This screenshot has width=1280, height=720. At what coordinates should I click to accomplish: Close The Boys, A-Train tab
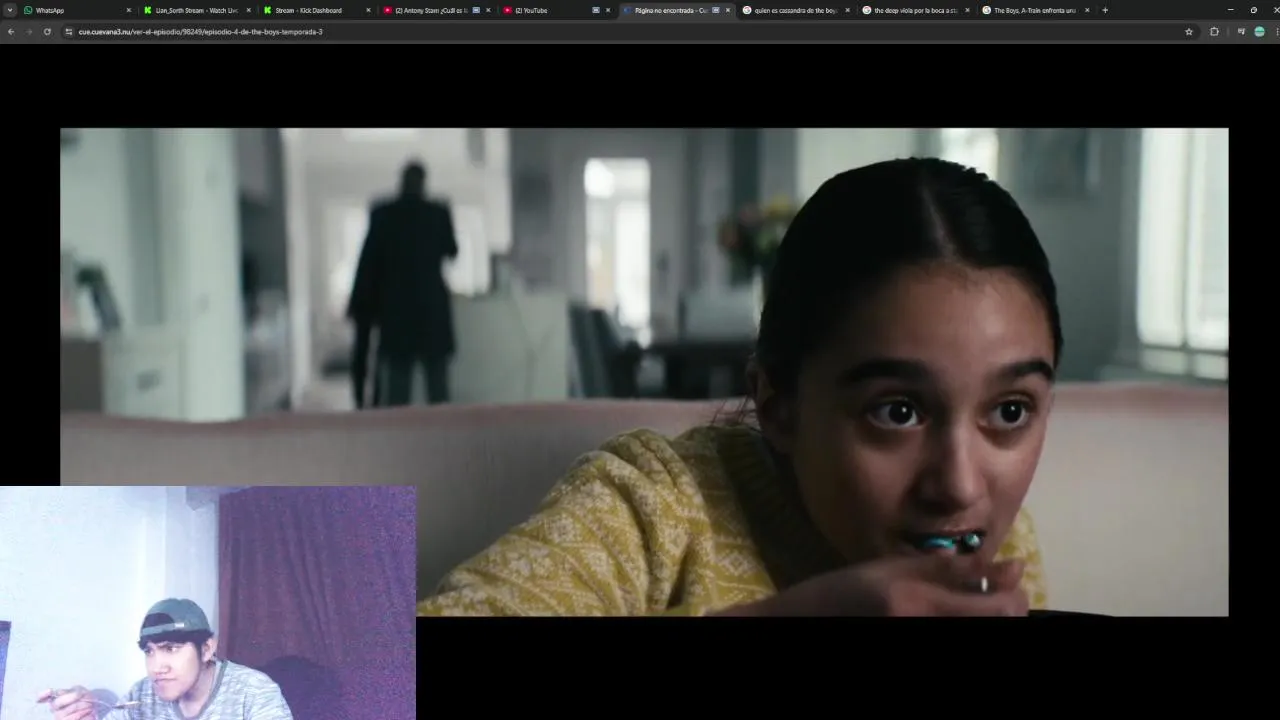(1087, 10)
